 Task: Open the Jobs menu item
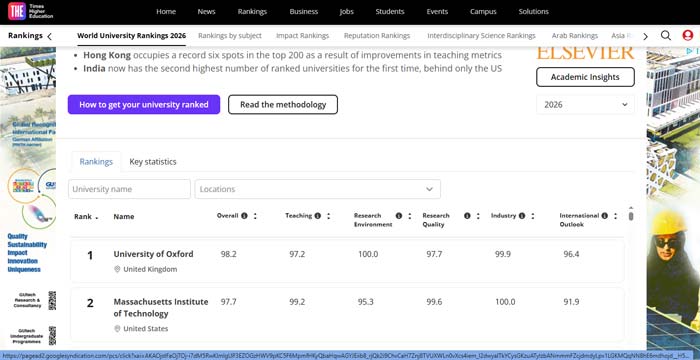tap(346, 12)
